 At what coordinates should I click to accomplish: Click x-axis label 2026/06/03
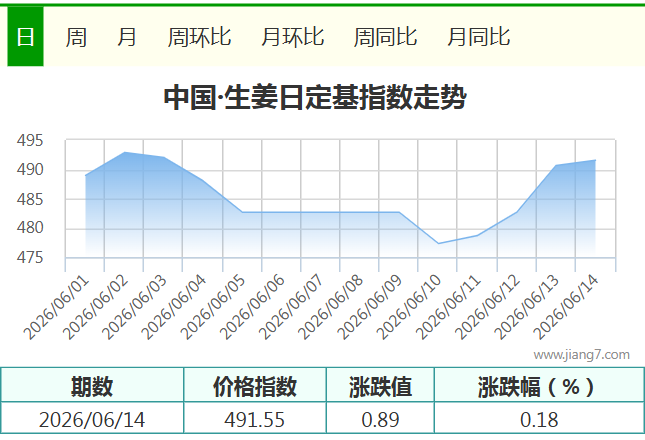click(x=135, y=307)
